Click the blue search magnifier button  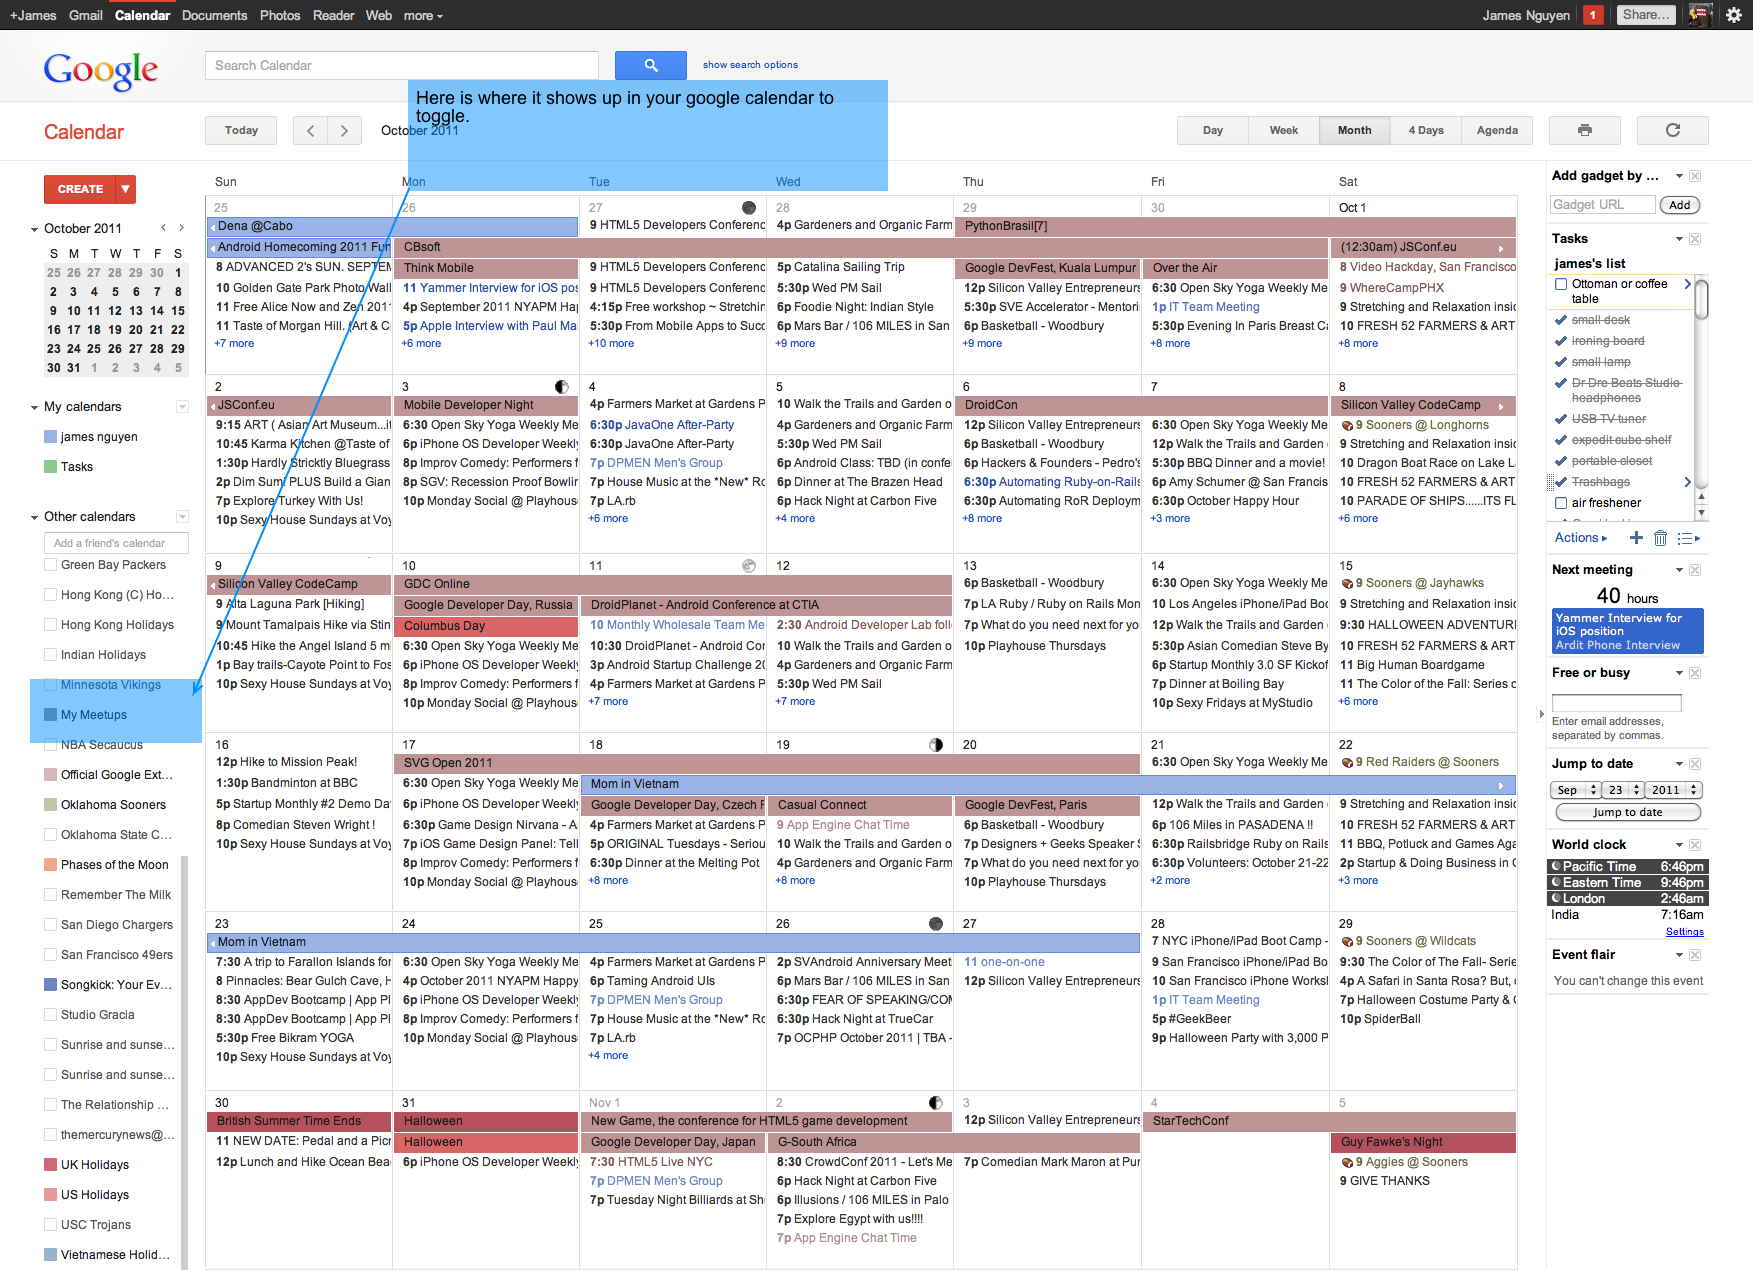click(x=650, y=65)
